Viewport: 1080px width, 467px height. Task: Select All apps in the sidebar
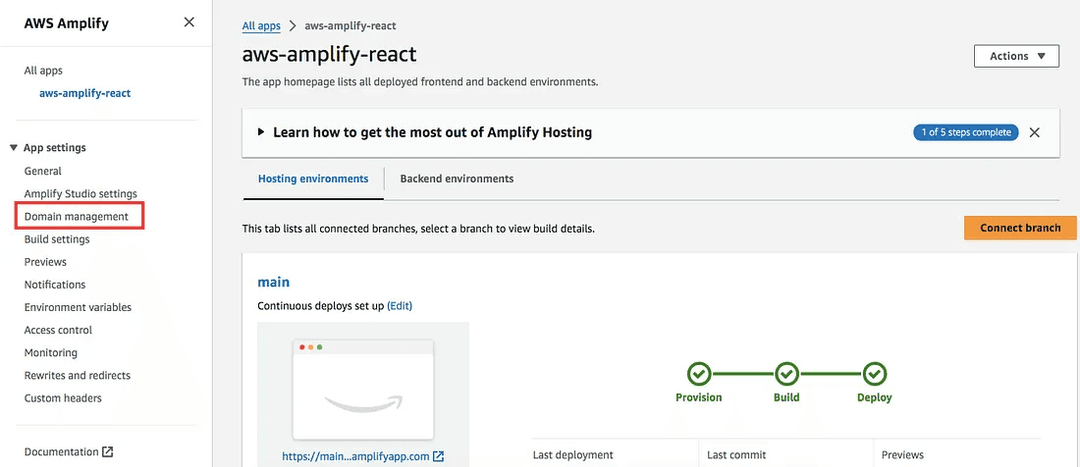click(x=43, y=70)
